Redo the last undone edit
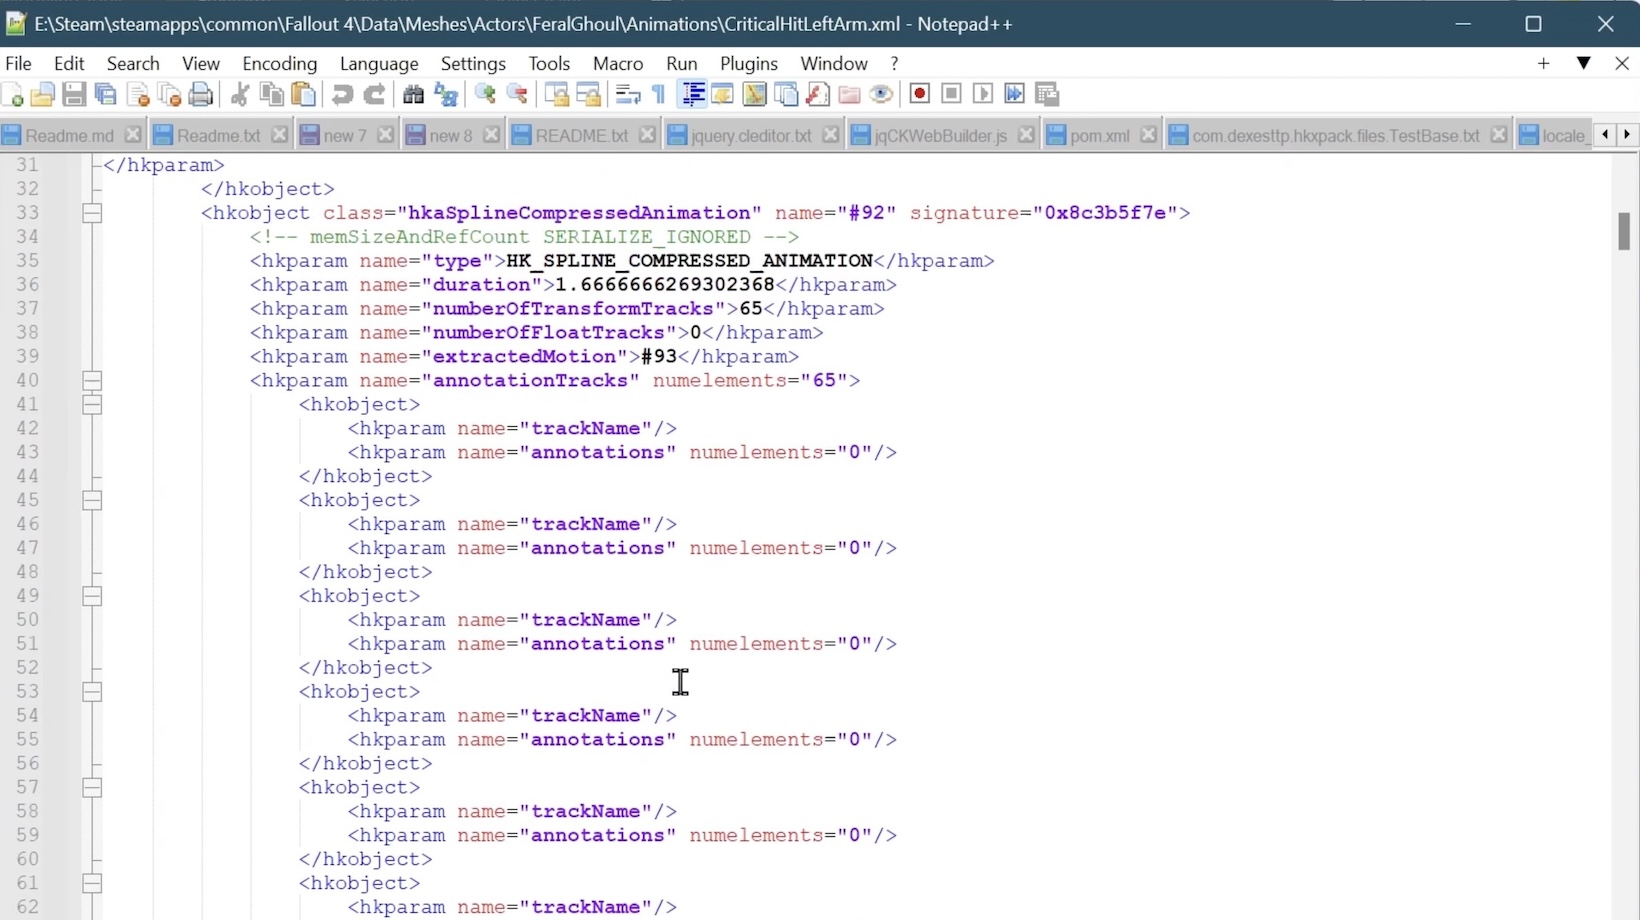Screen dimensions: 1640x920 coord(374,94)
